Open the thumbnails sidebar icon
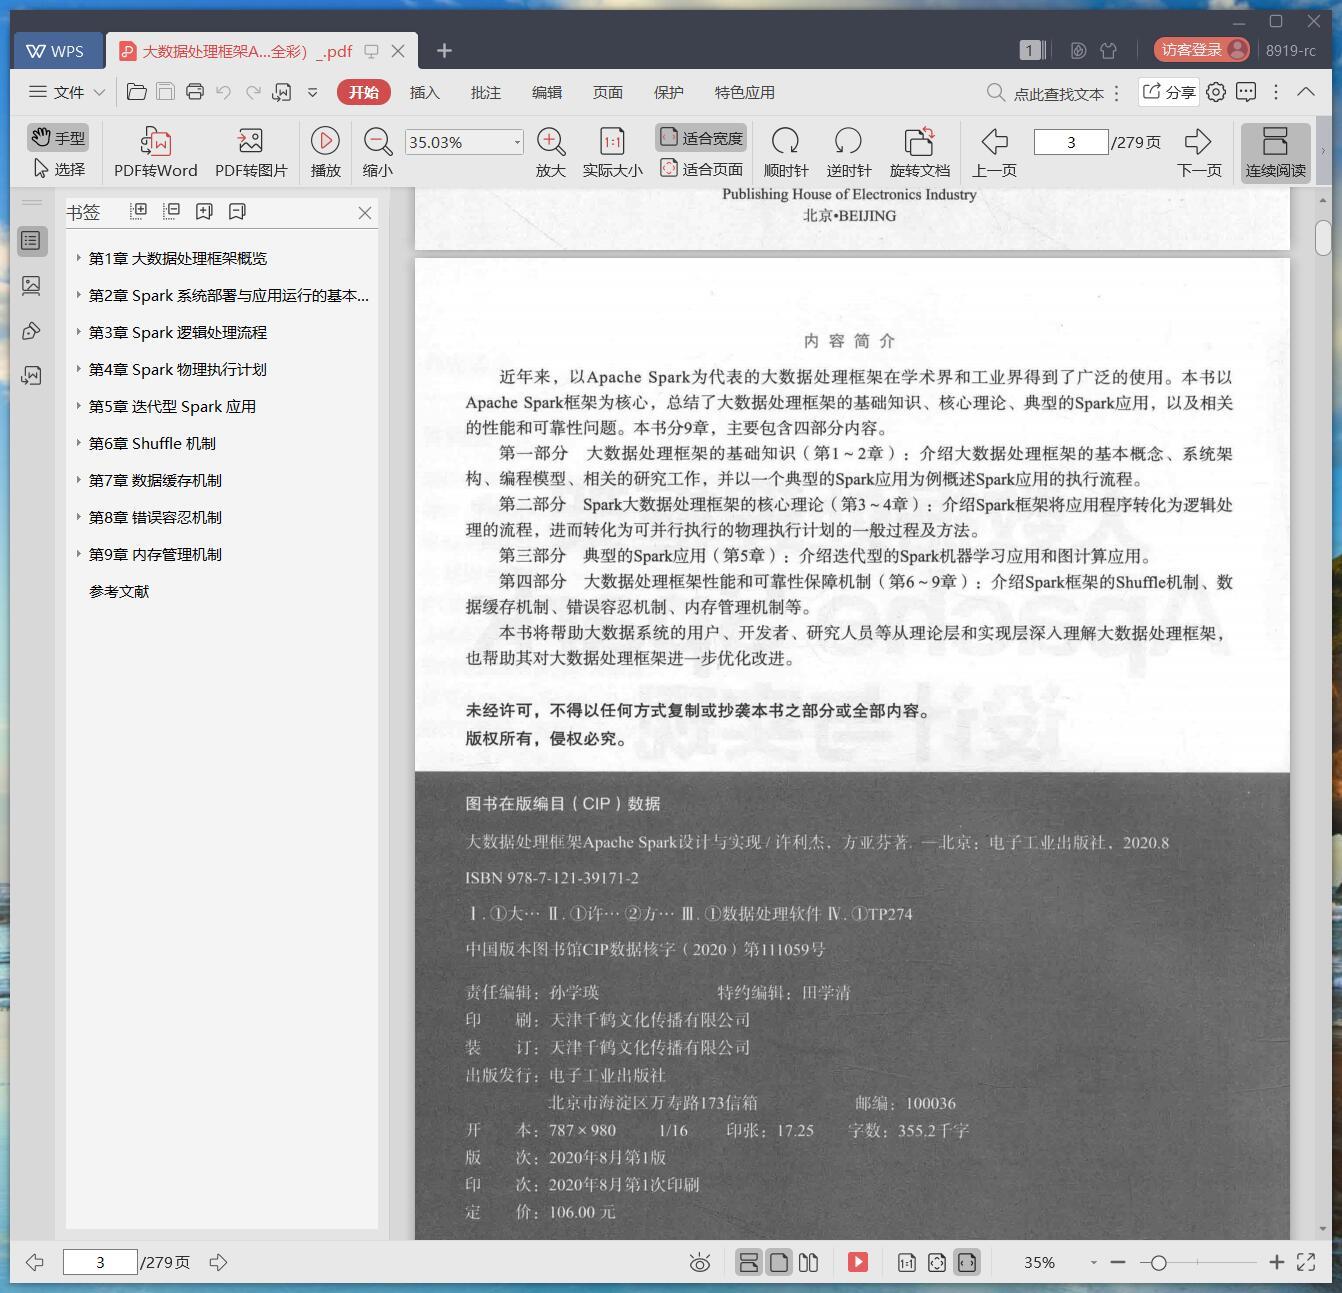Image resolution: width=1342 pixels, height=1293 pixels. pyautogui.click(x=31, y=286)
